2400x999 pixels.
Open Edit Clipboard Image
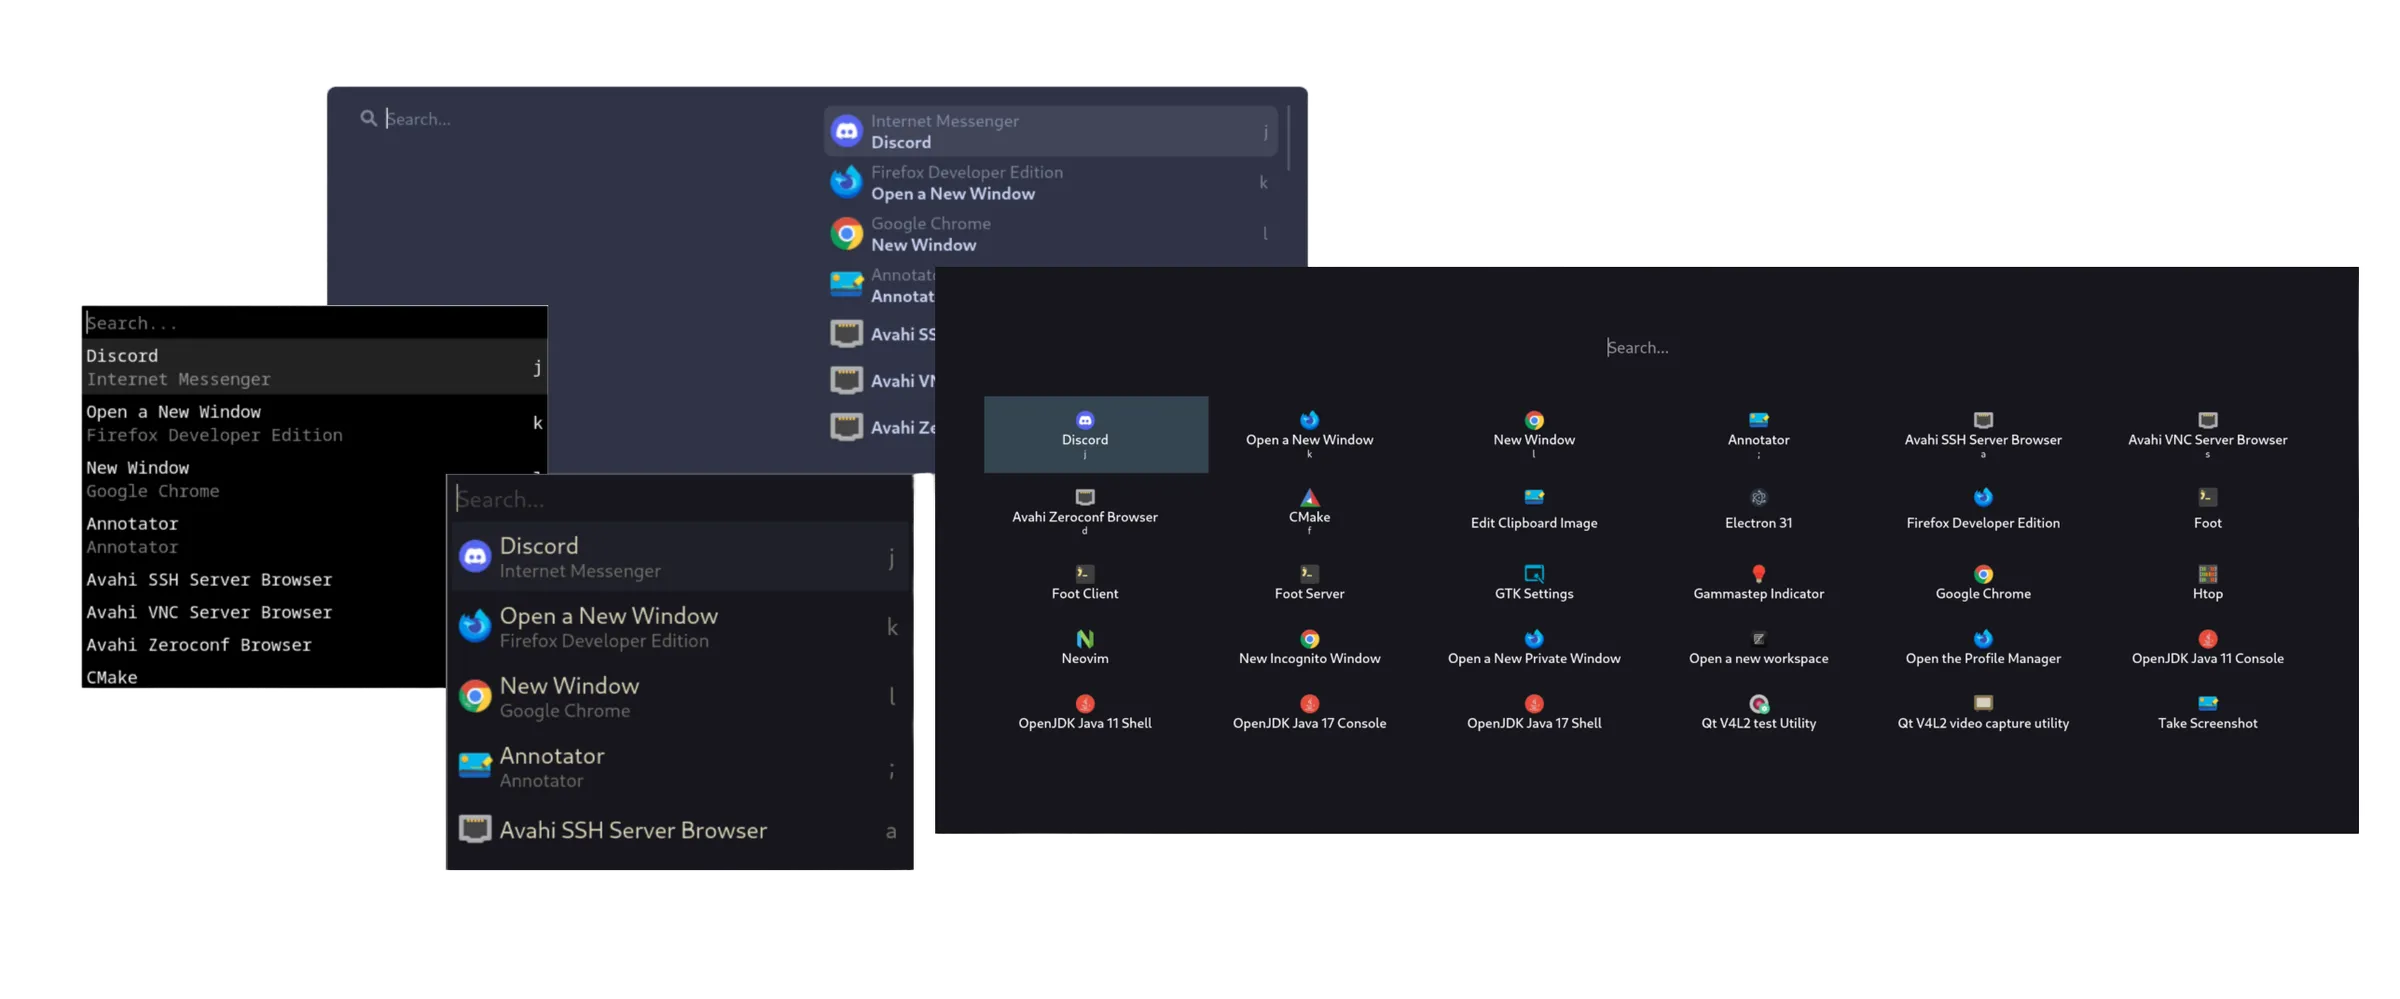[x=1533, y=512]
